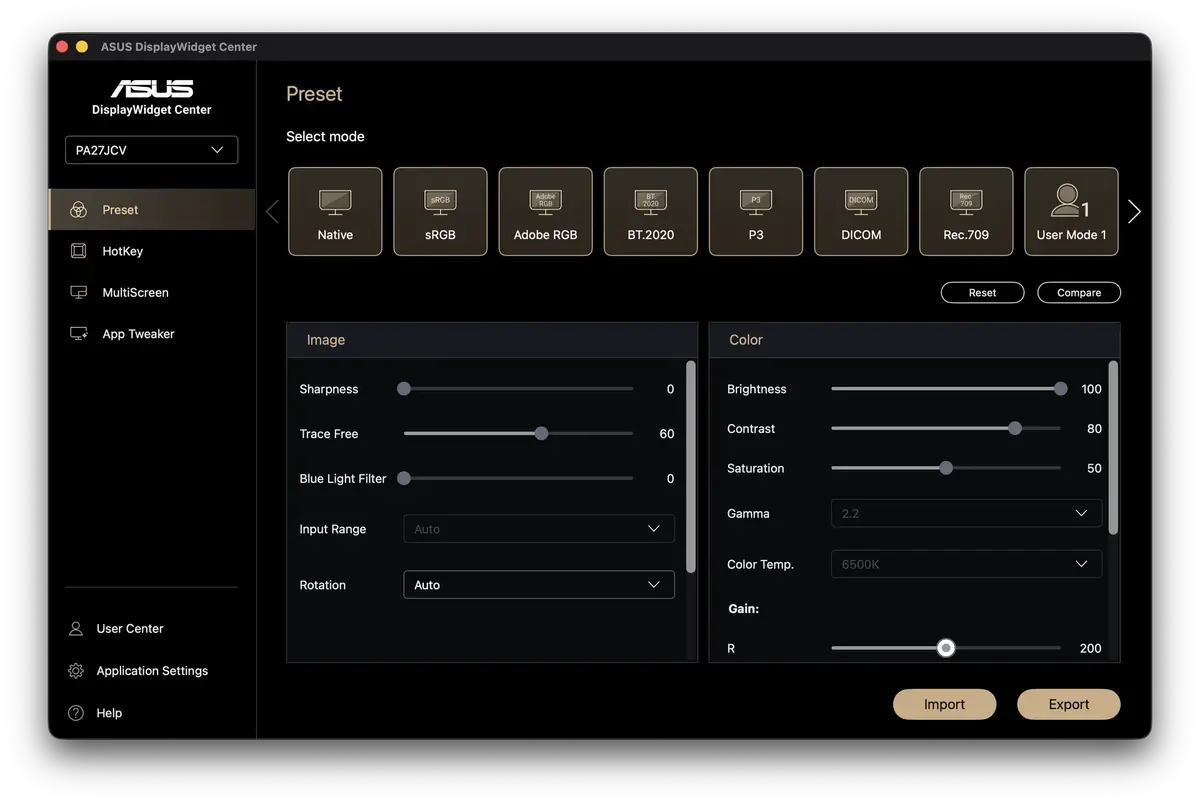Click the Reset button
Screen dimensions: 1200x803
pyautogui.click(x=982, y=293)
